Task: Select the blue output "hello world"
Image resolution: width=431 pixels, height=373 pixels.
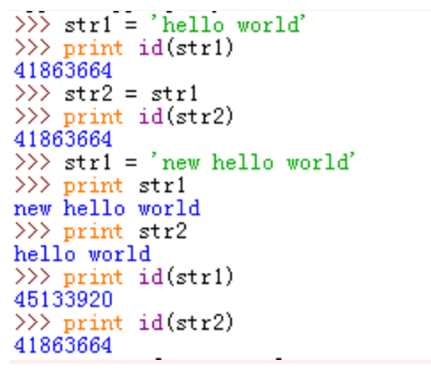Action: pos(82,254)
